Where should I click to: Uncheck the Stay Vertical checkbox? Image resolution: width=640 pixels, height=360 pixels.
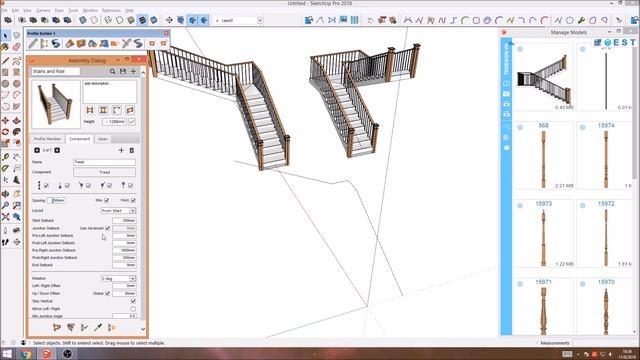click(133, 301)
